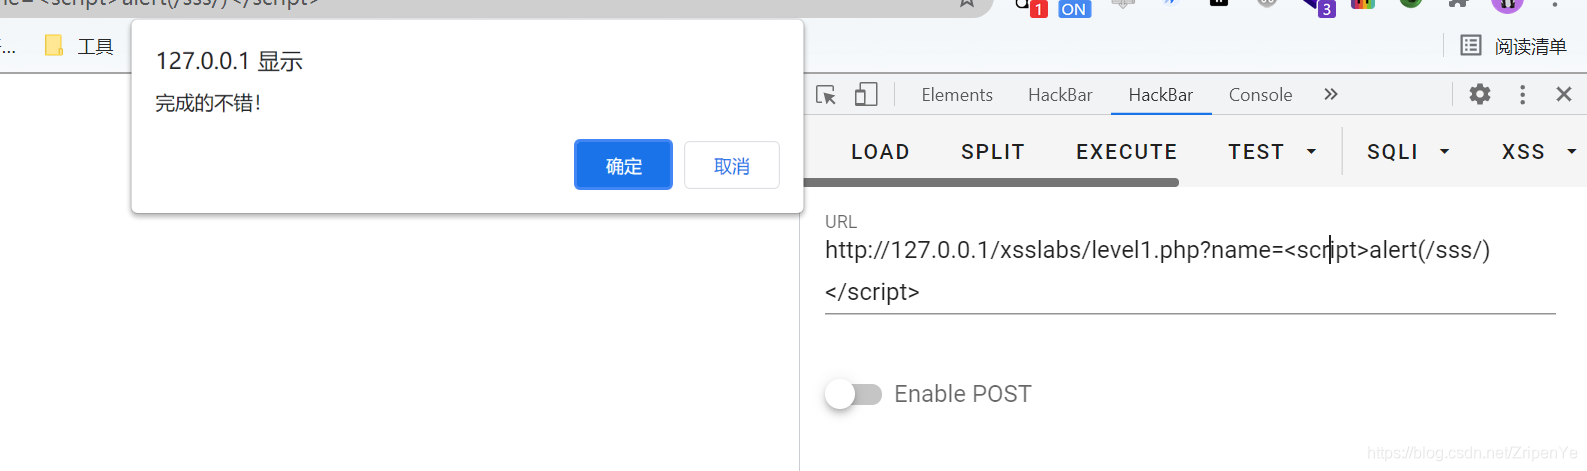This screenshot has height=471, width=1587.
Task: Toggle the Enable POST switch
Action: tap(853, 394)
